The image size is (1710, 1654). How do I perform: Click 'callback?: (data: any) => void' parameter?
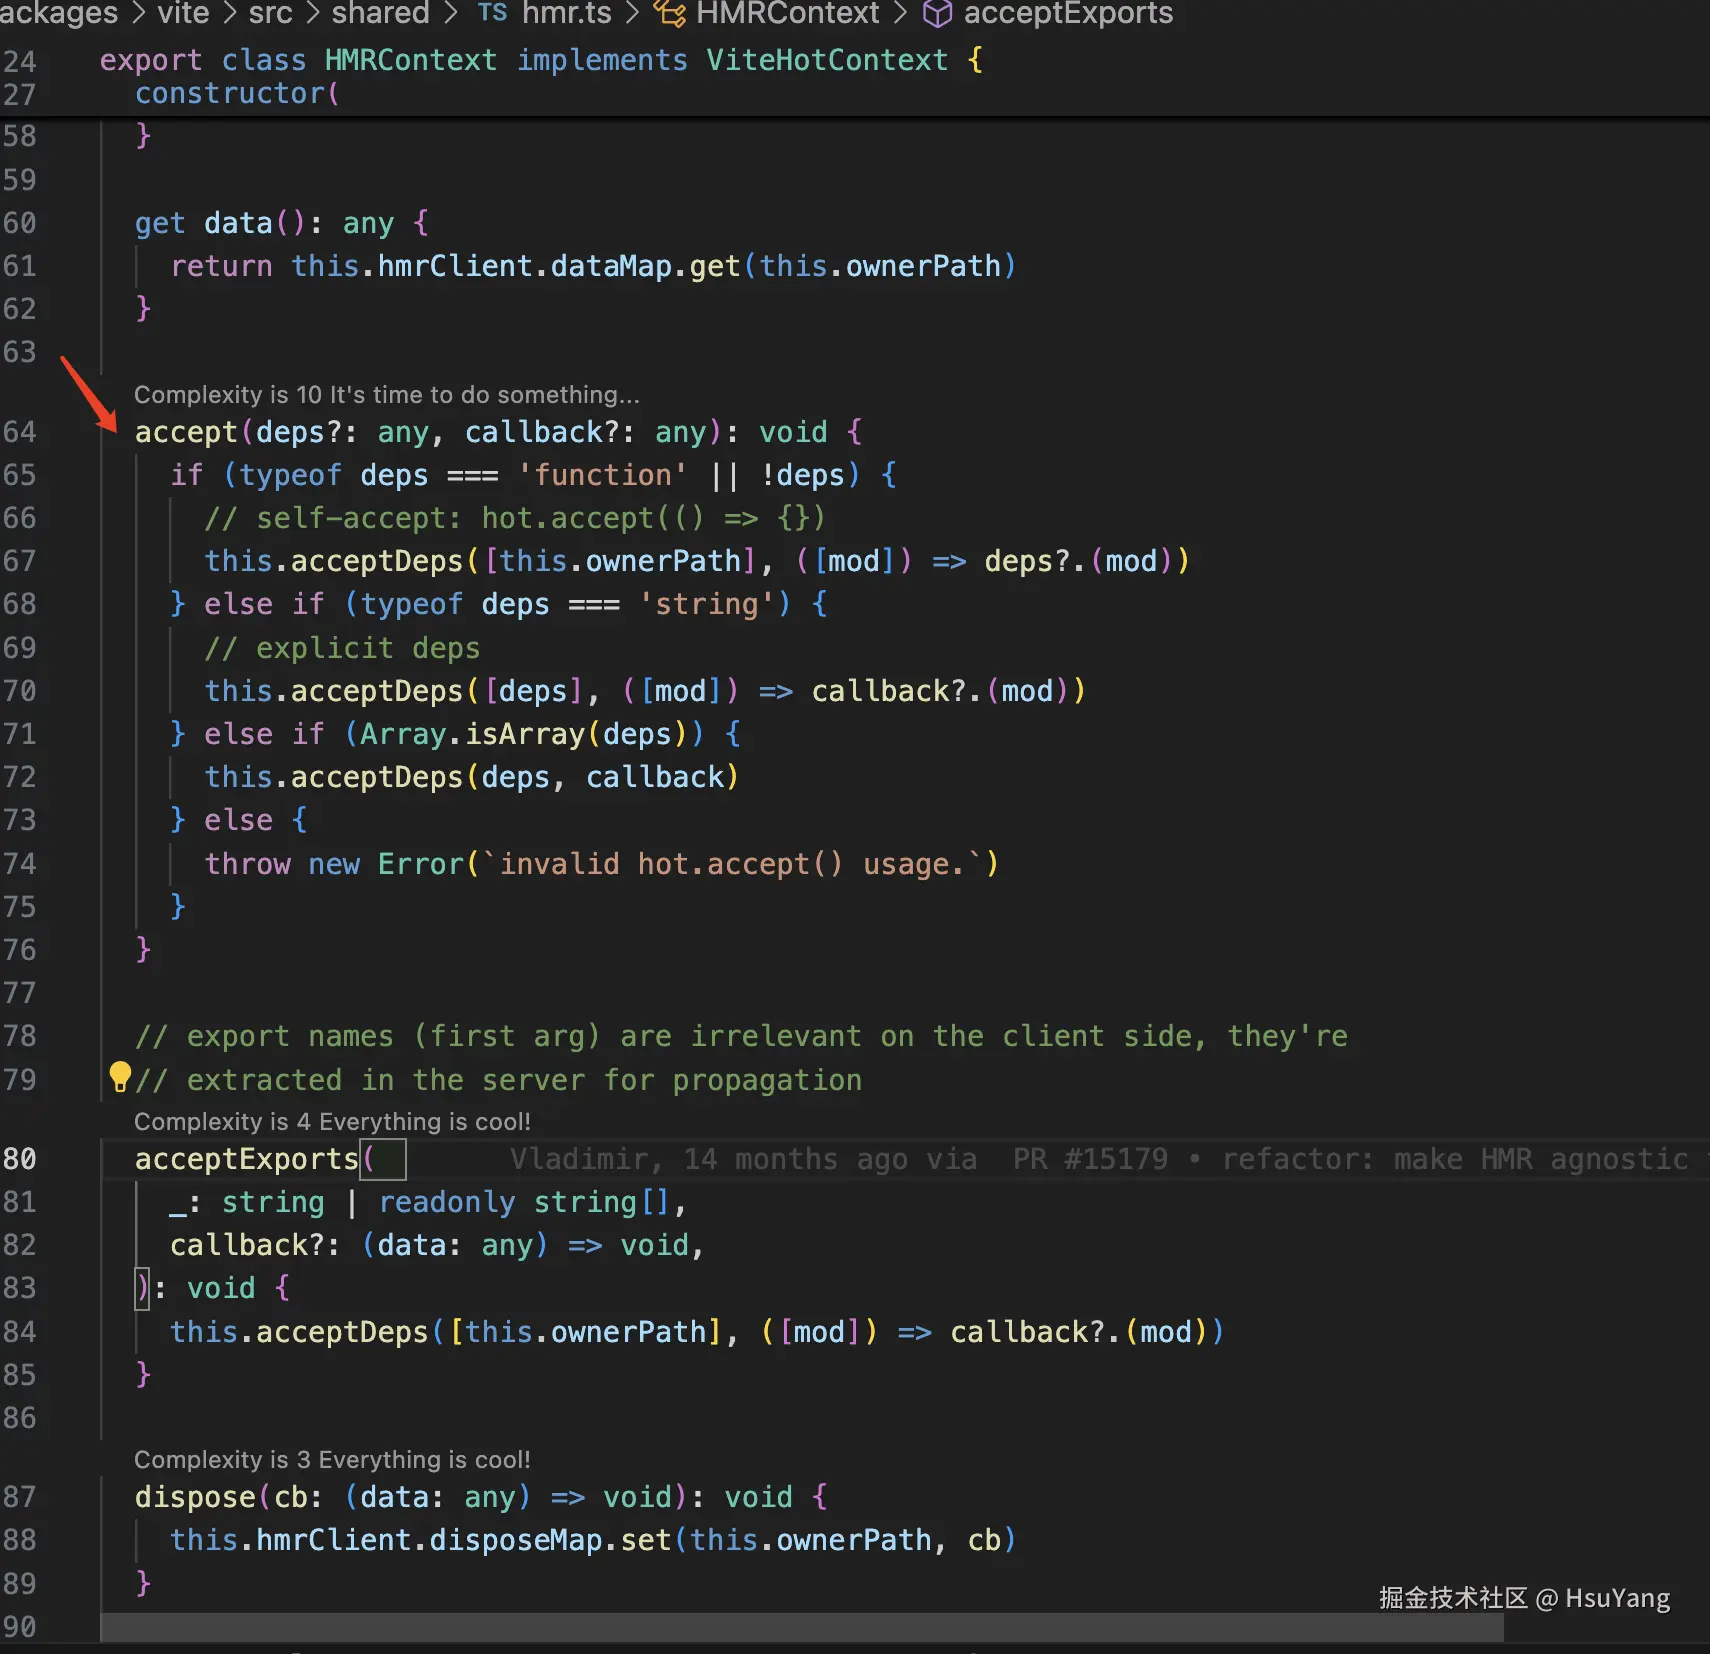pos(437,1245)
